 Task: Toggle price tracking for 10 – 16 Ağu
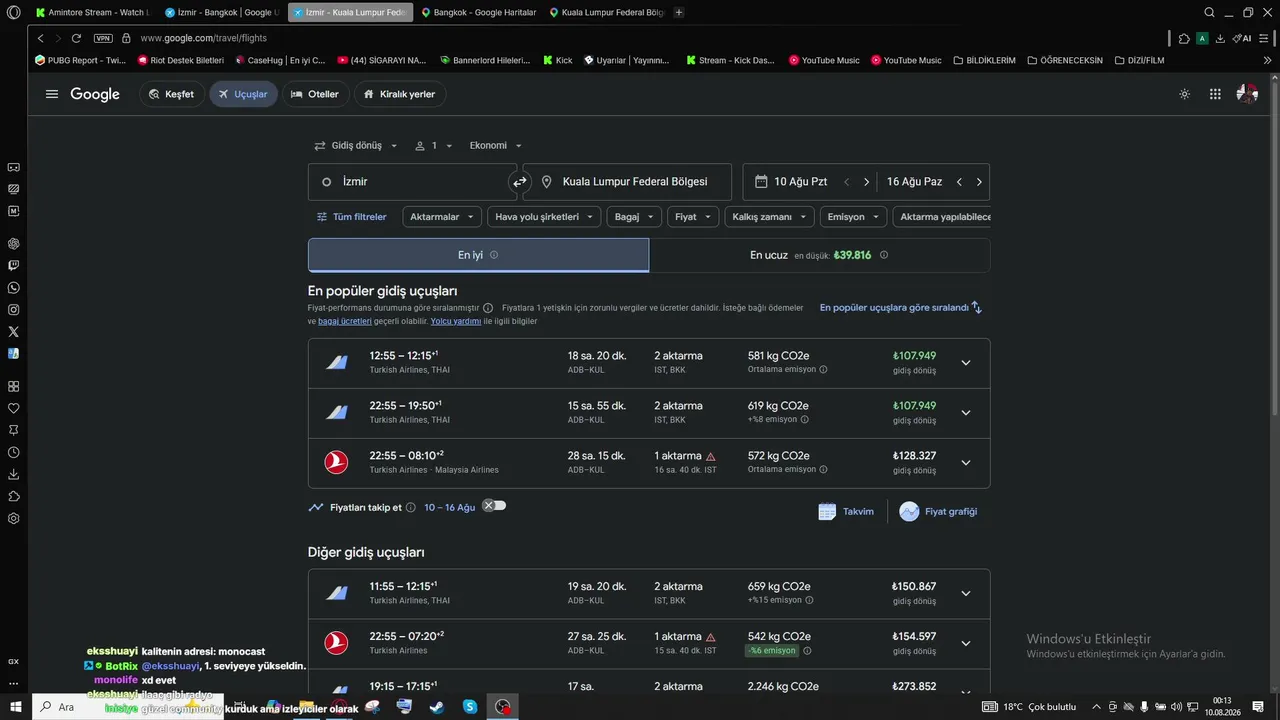coord(494,506)
